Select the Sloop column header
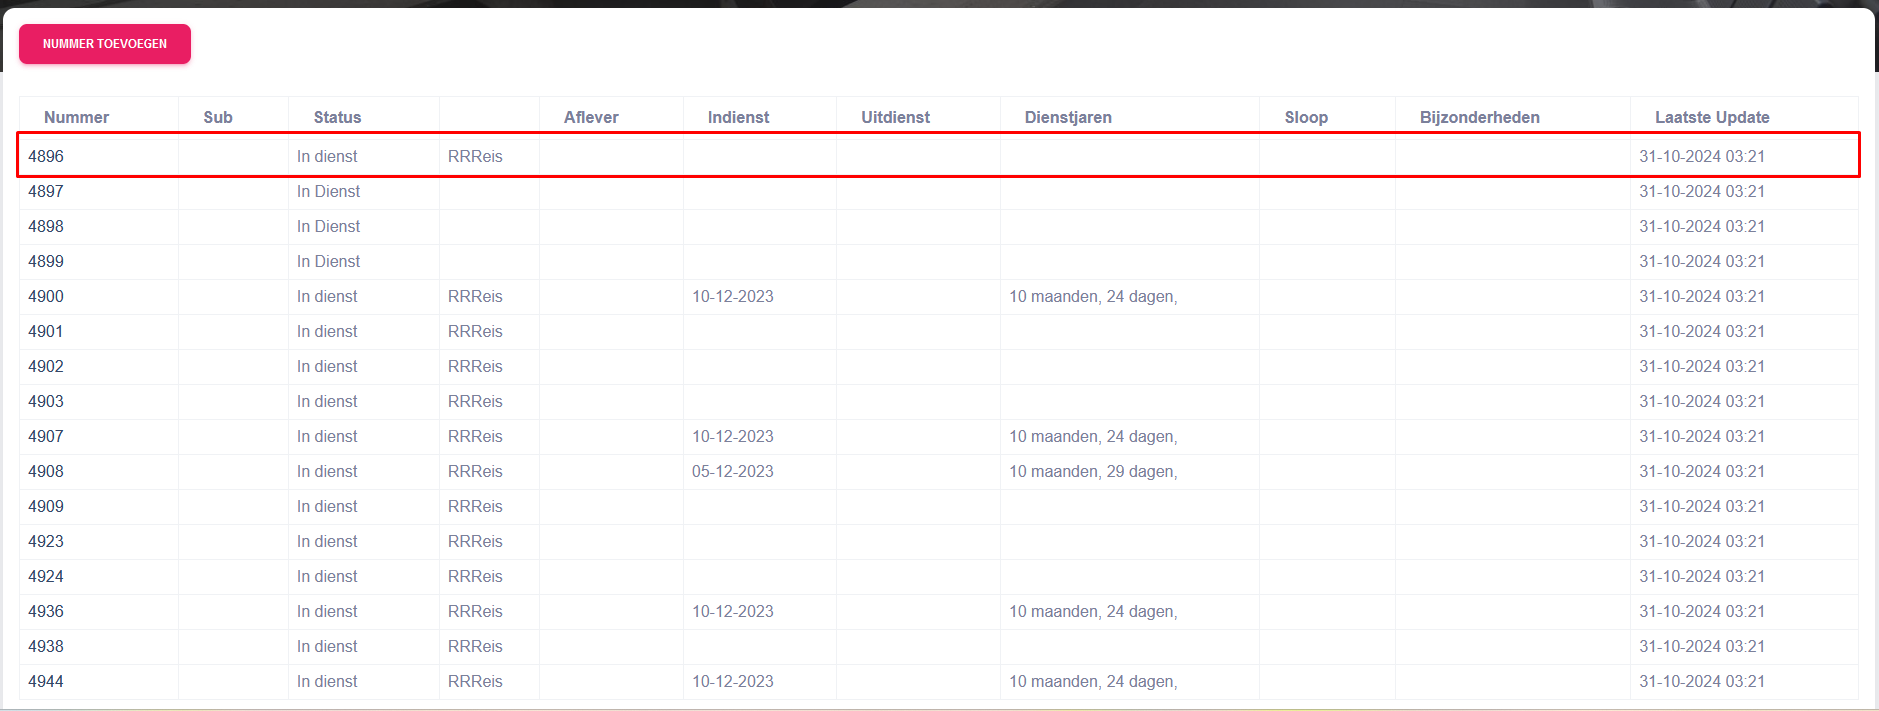This screenshot has width=1879, height=711. (1306, 117)
